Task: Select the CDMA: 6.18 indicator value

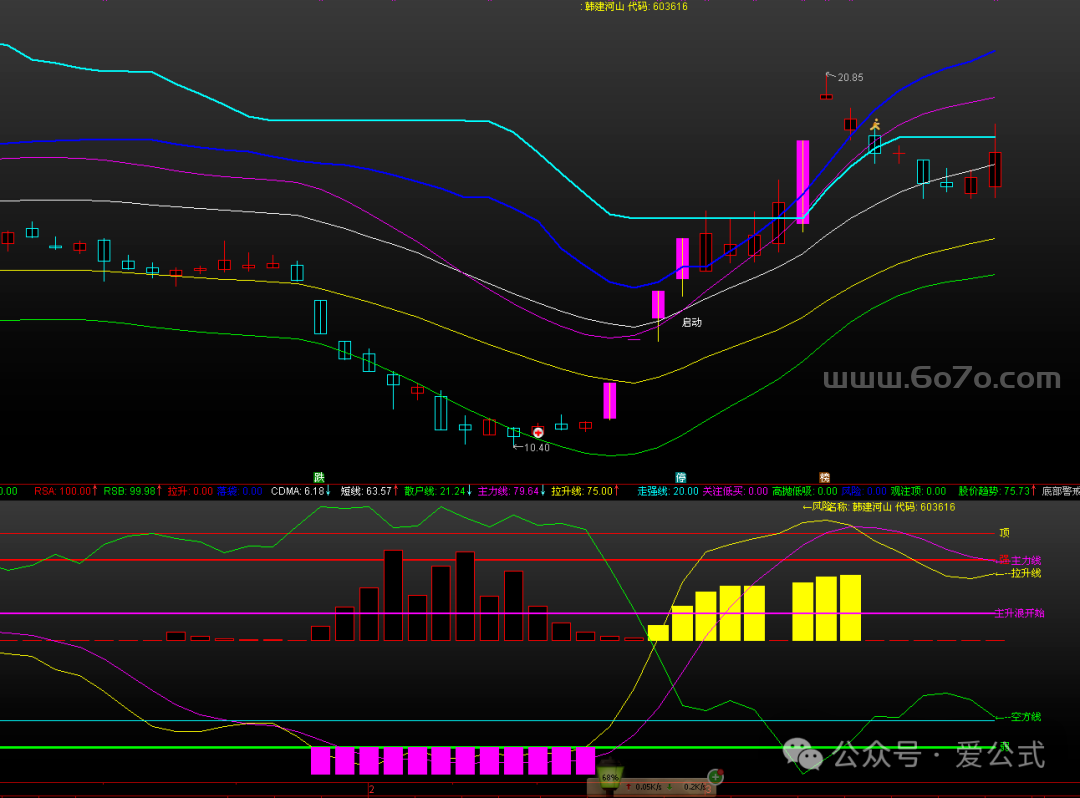Action: (x=300, y=491)
